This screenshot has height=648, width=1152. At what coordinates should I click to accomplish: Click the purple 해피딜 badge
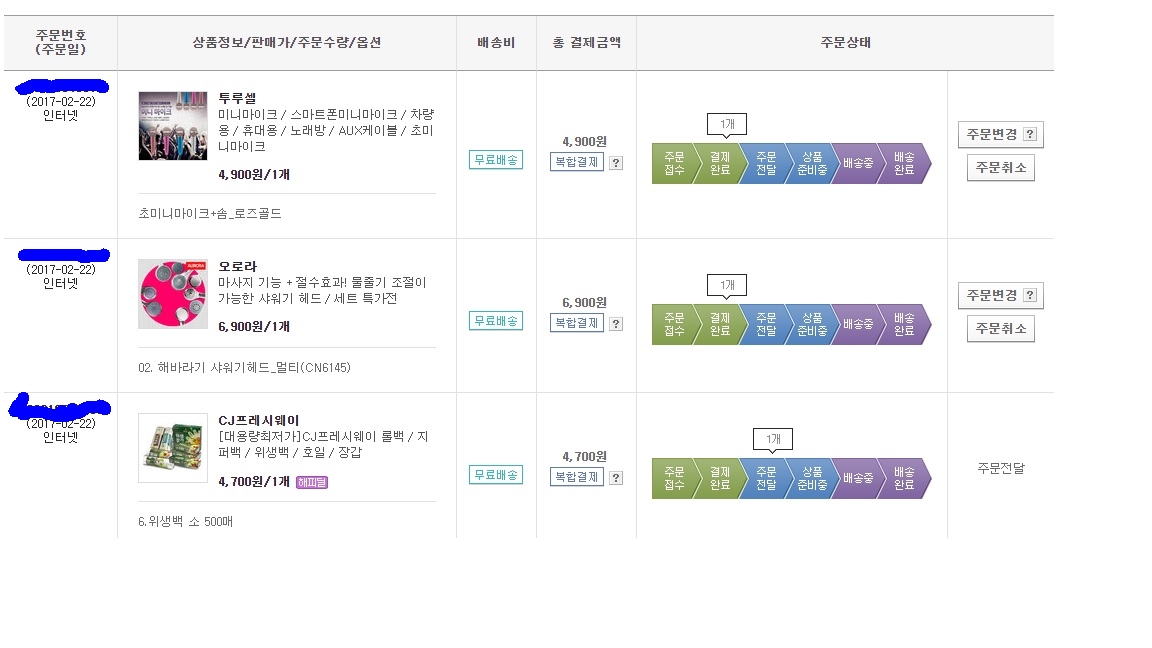tap(312, 482)
